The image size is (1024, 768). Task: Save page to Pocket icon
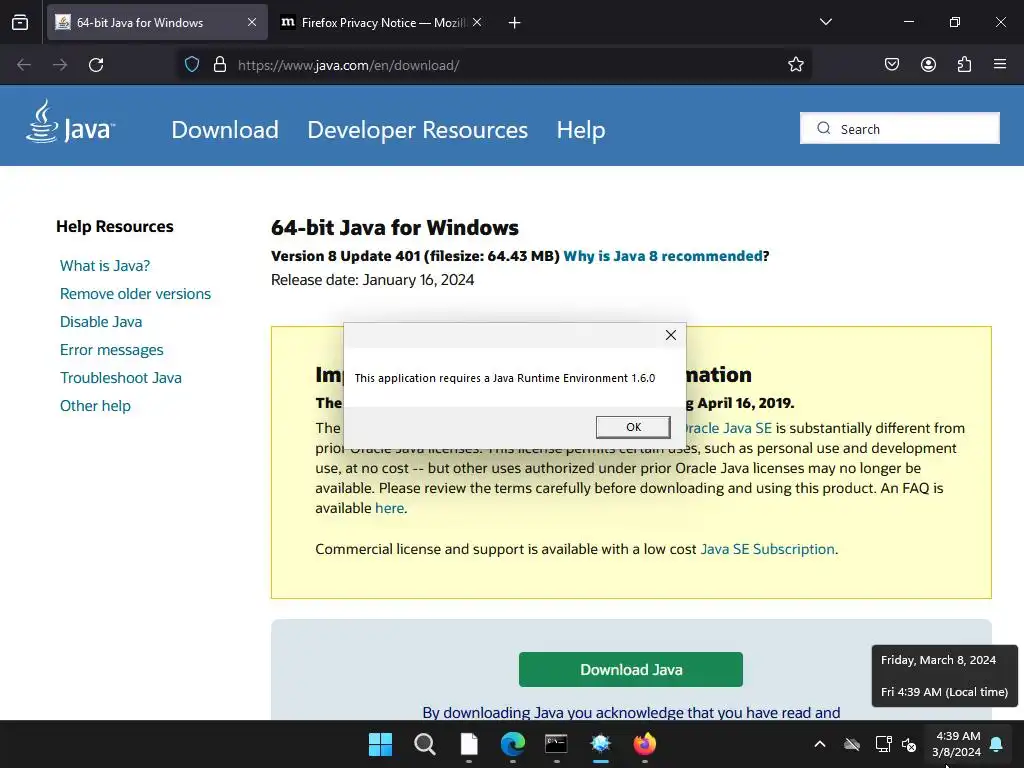click(x=892, y=64)
